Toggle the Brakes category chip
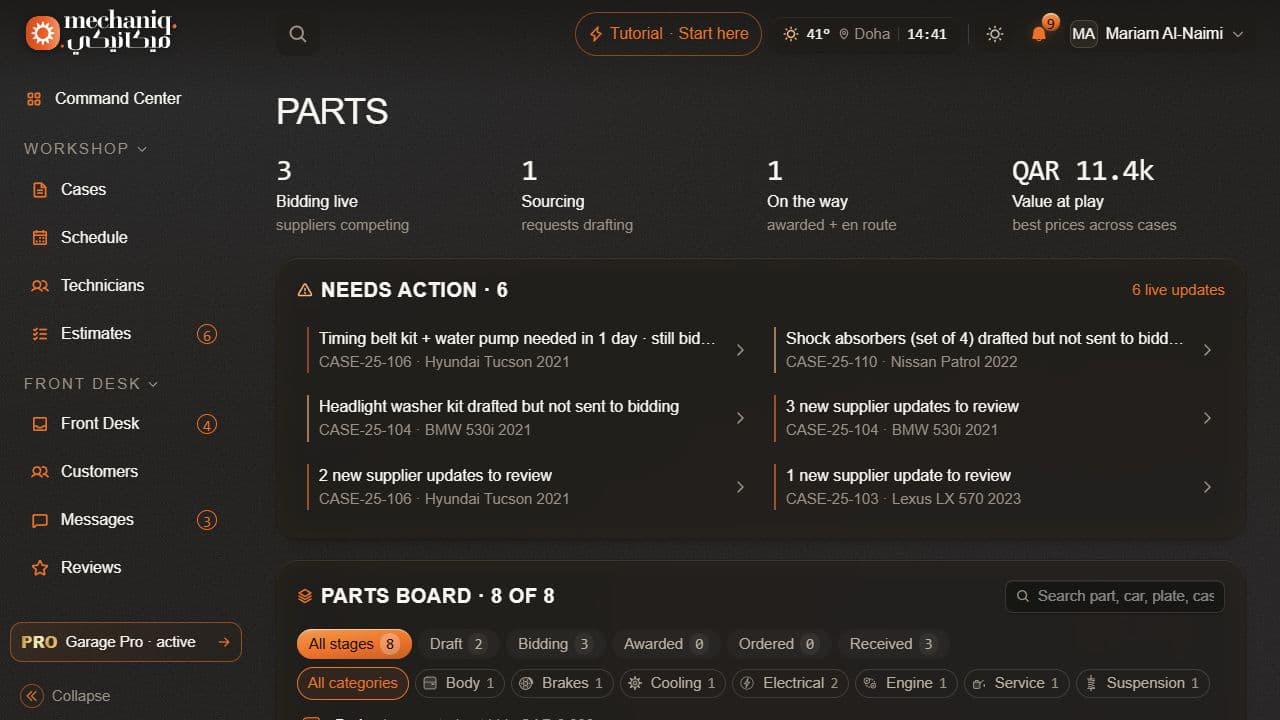The height and width of the screenshot is (720, 1280). tap(563, 683)
